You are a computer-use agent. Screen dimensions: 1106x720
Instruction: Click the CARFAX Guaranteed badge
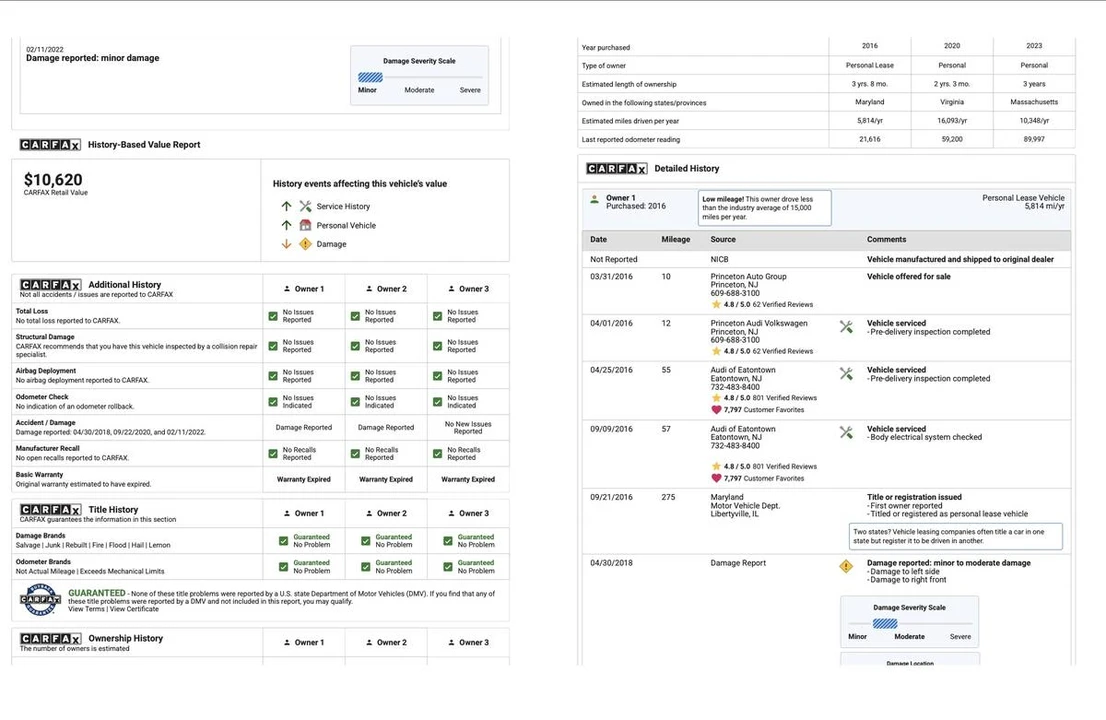click(x=41, y=599)
